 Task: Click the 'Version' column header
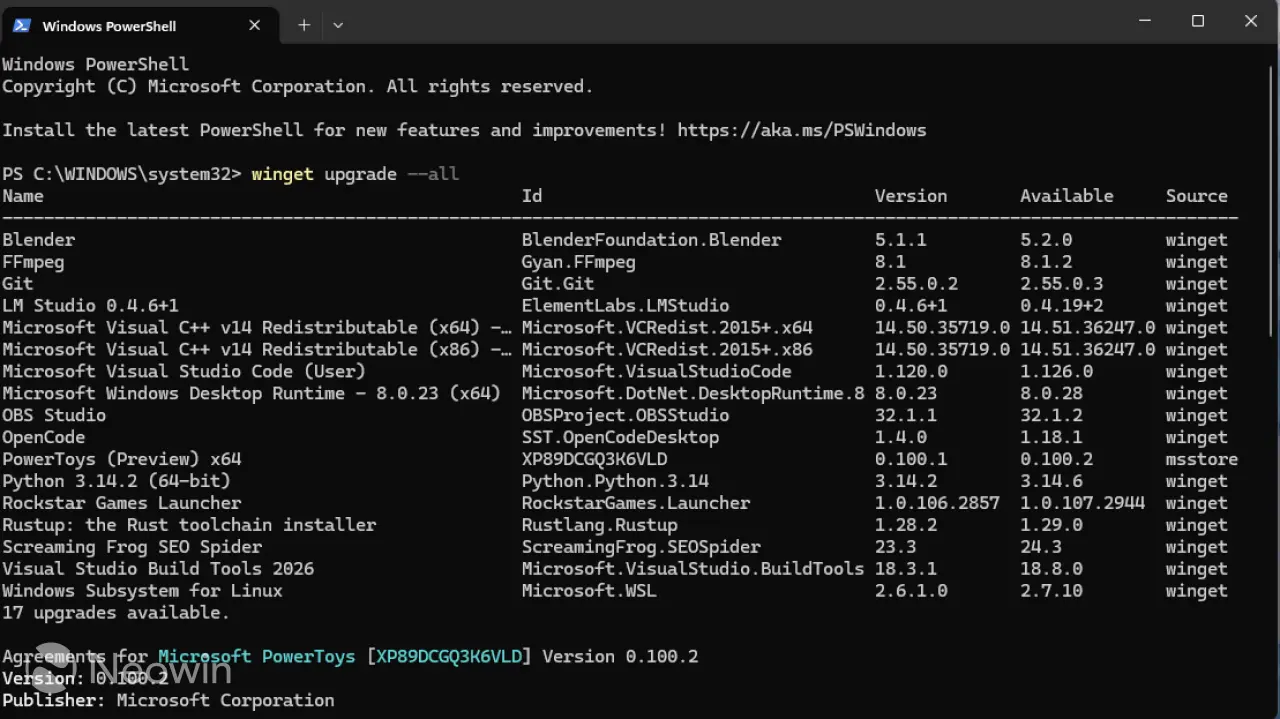click(x=911, y=196)
